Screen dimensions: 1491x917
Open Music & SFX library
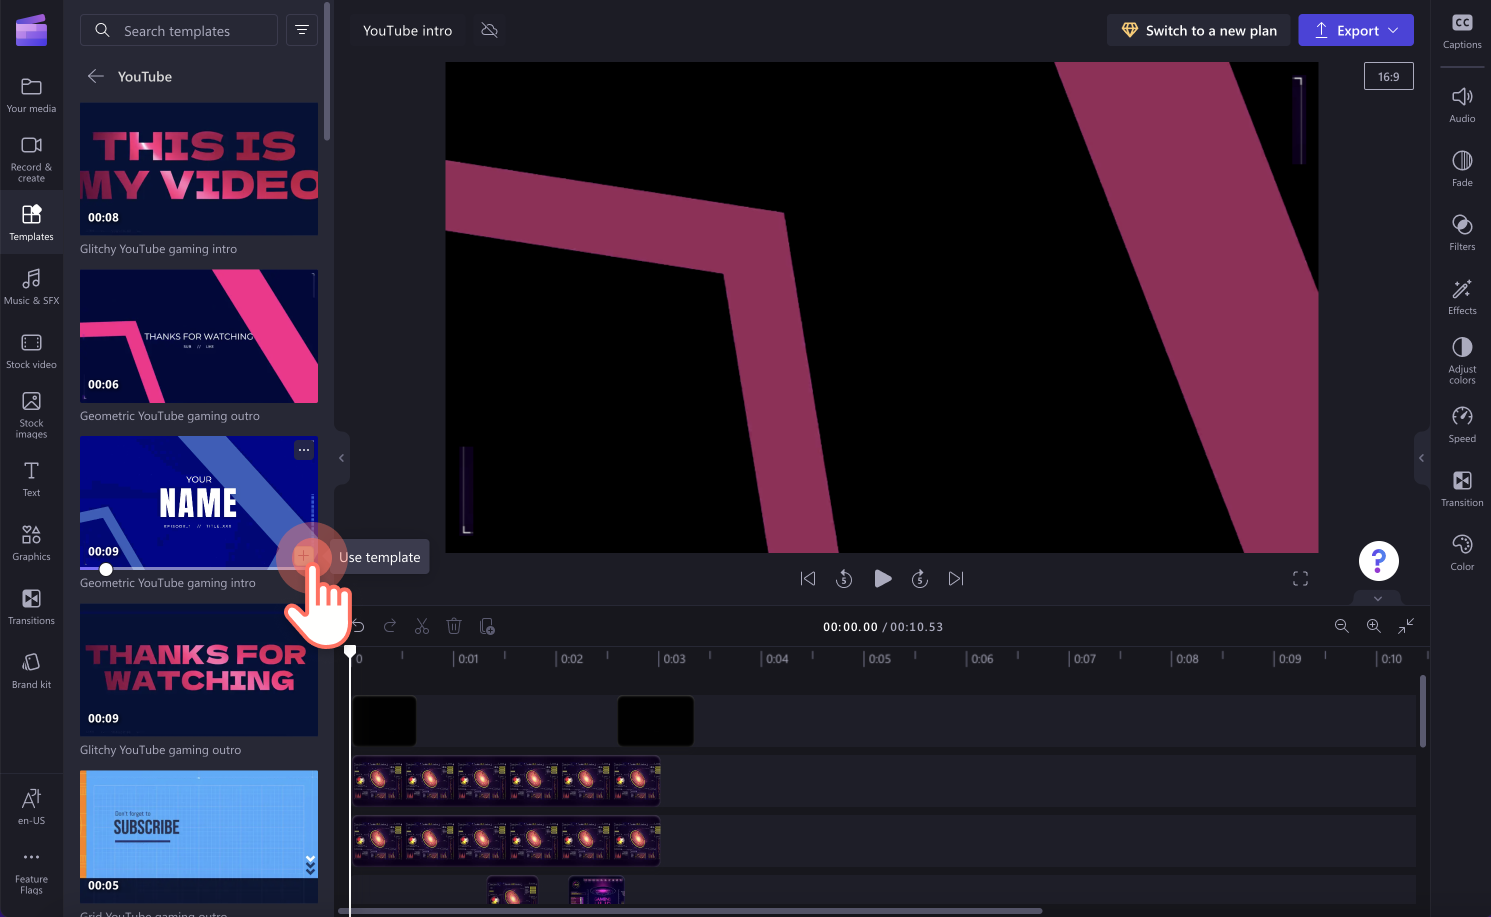[x=31, y=286]
